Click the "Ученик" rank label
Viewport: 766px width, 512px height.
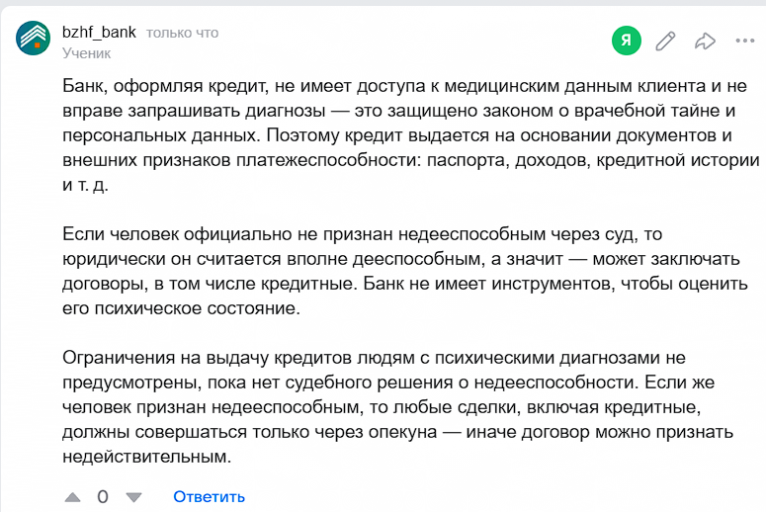[x=86, y=53]
